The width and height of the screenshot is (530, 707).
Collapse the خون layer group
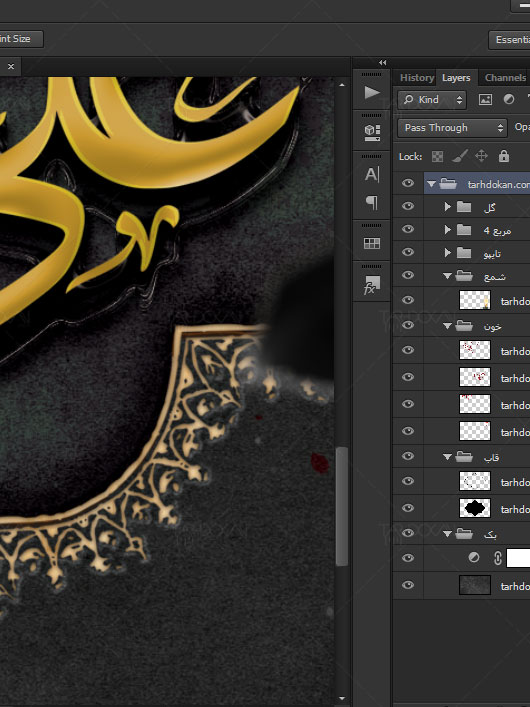click(447, 326)
